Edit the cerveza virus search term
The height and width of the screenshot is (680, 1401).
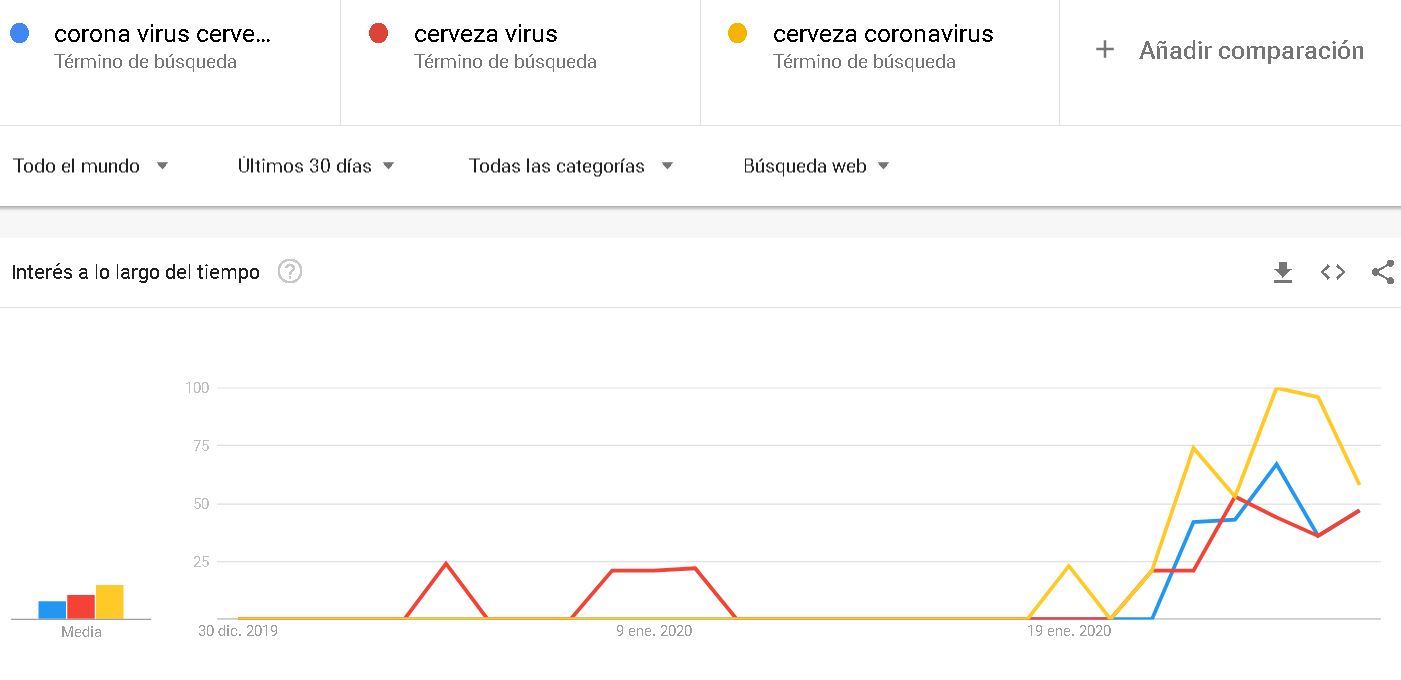click(x=486, y=34)
